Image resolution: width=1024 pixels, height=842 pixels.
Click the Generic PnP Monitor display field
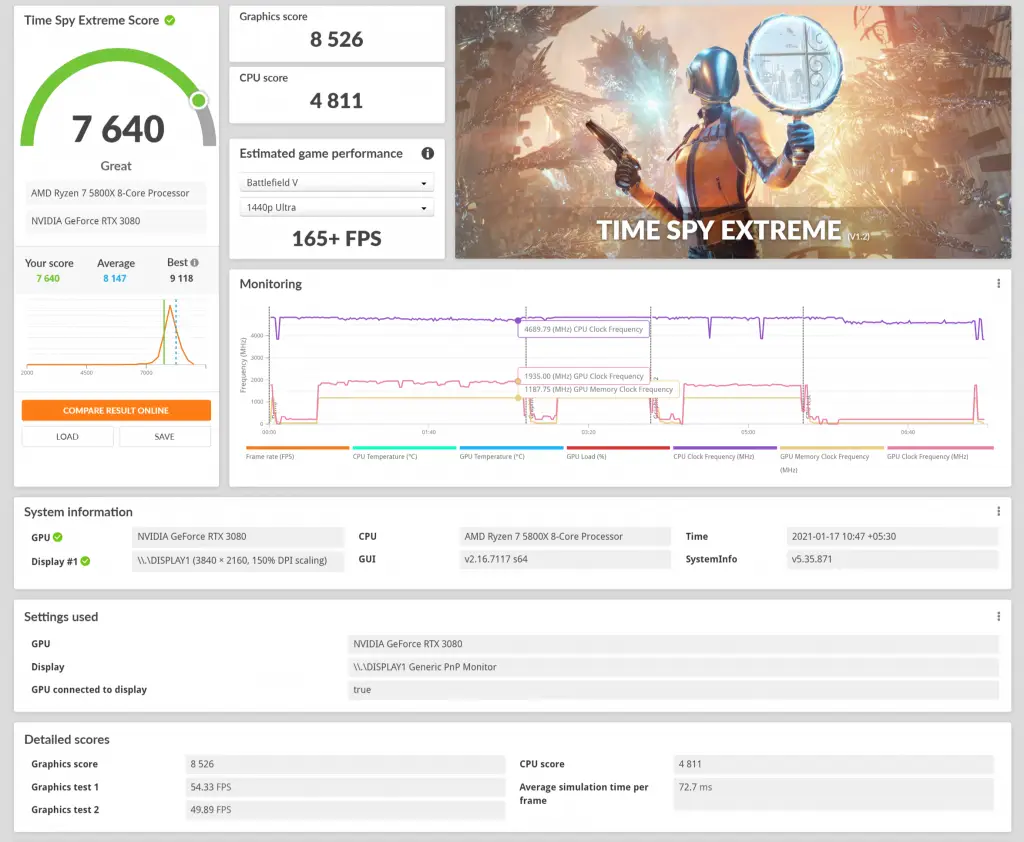point(673,667)
